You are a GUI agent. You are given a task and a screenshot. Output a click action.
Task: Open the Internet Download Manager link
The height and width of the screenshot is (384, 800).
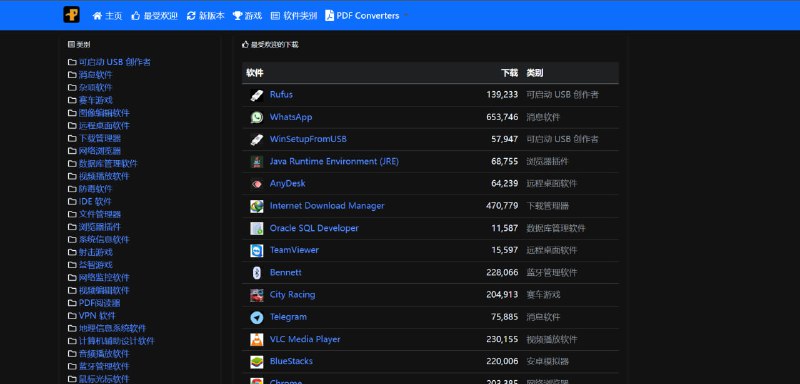coord(327,206)
